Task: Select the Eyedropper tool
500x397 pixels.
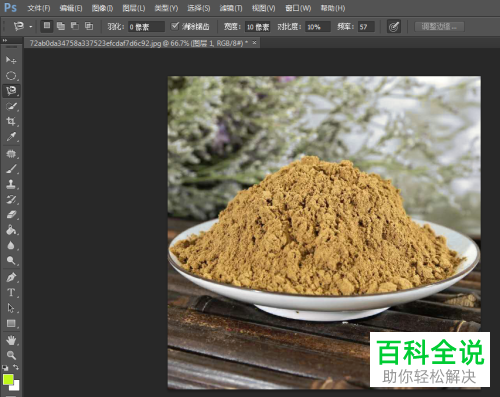Action: point(11,137)
